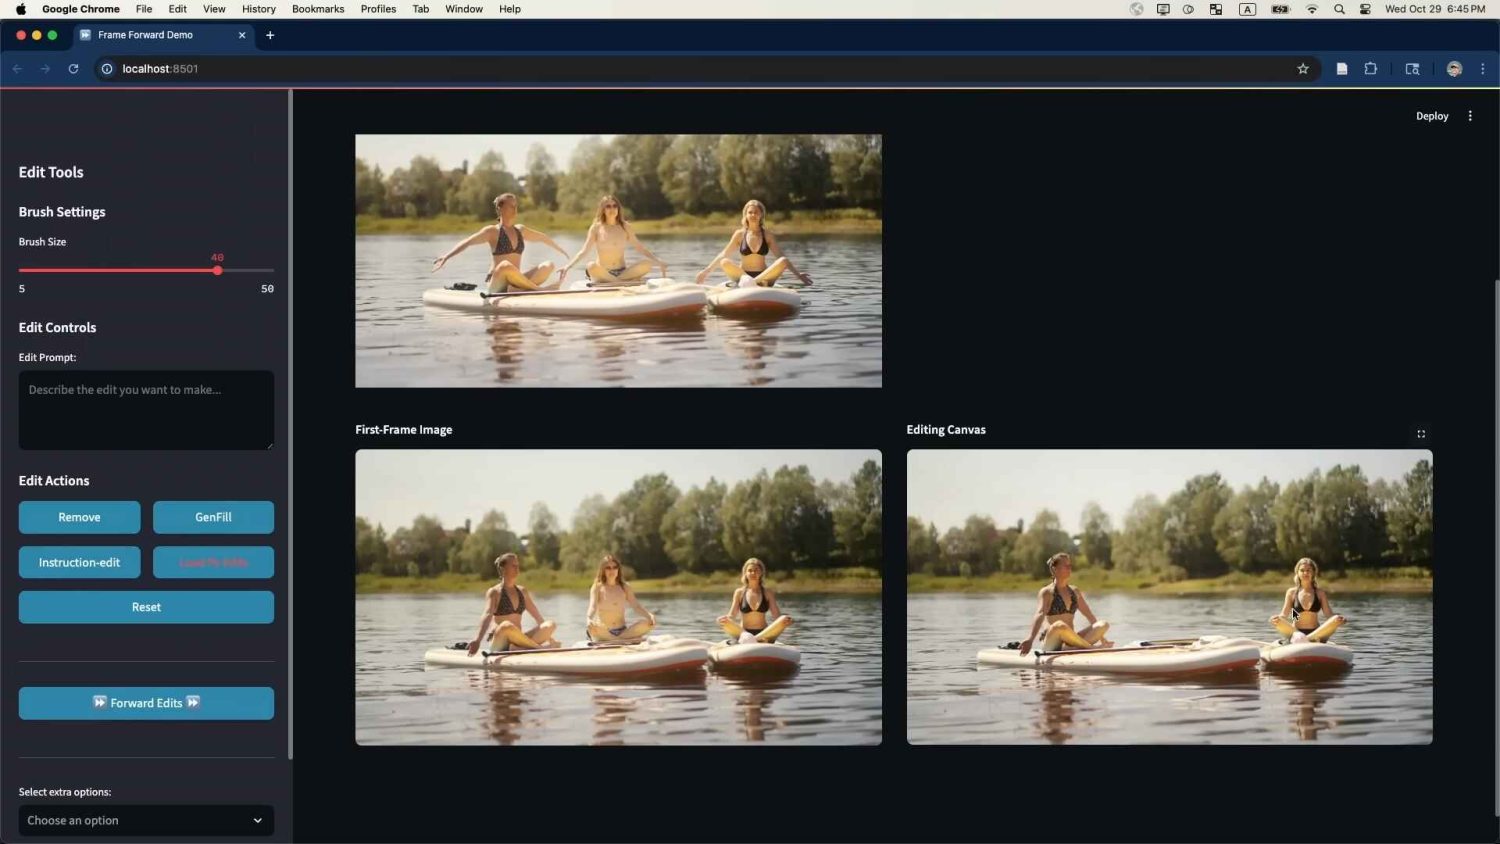1500x844 pixels.
Task: Click the Remove edit action
Action: [79, 517]
